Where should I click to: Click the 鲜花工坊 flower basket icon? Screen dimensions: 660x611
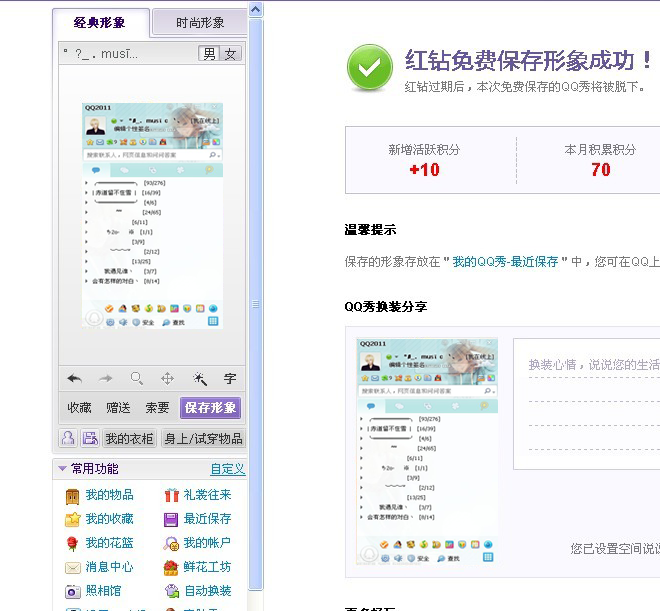point(171,568)
